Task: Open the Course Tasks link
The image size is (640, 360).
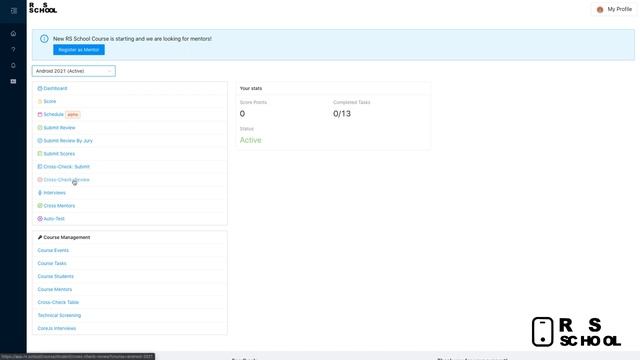Action: click(x=52, y=263)
